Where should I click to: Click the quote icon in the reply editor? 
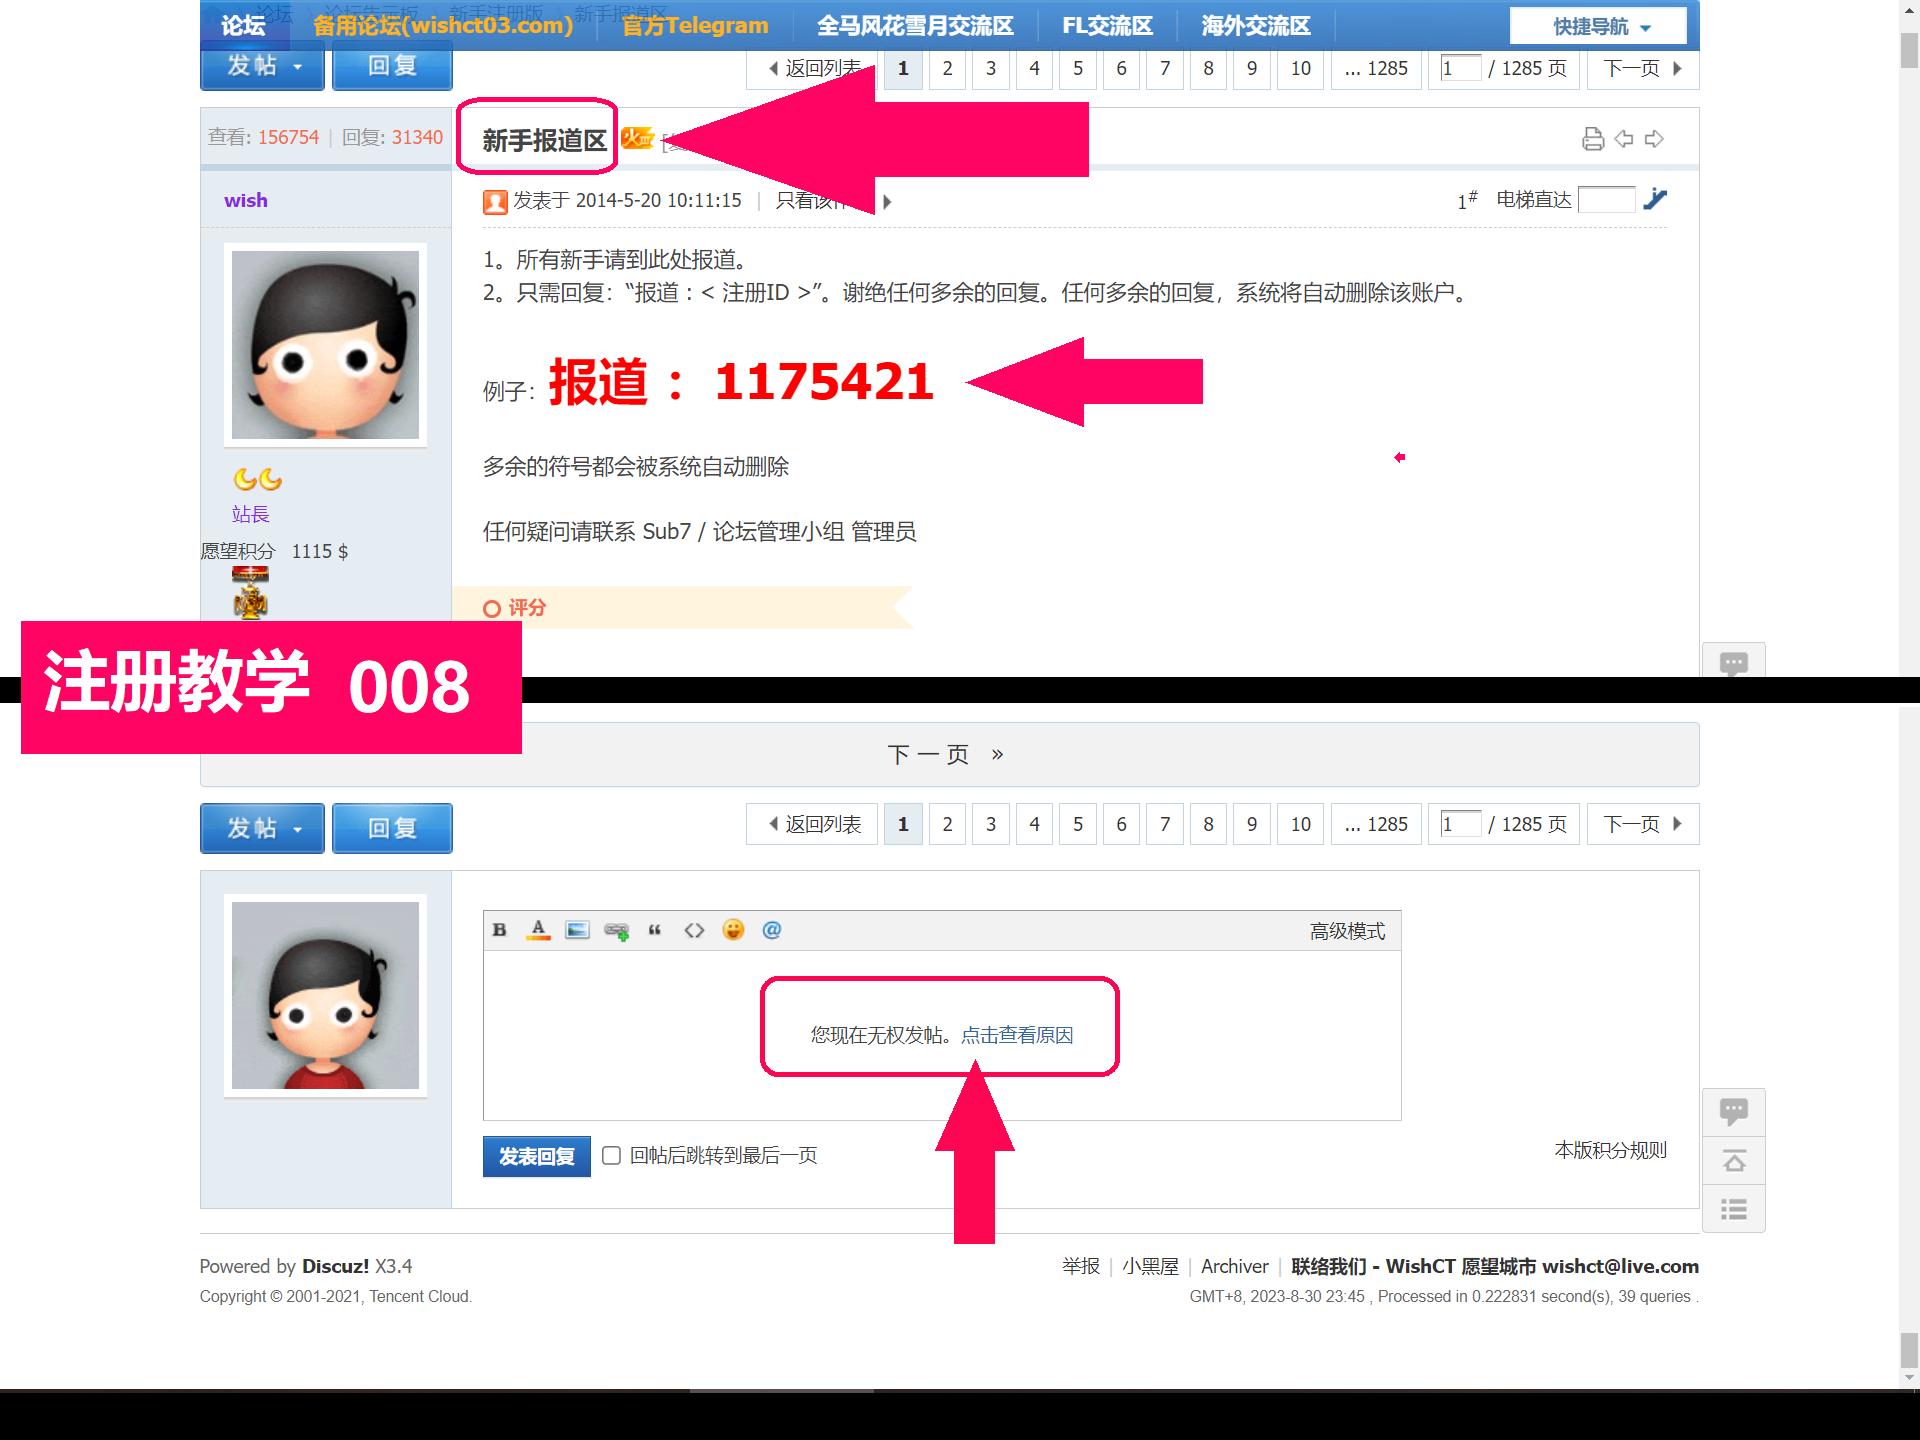(655, 930)
